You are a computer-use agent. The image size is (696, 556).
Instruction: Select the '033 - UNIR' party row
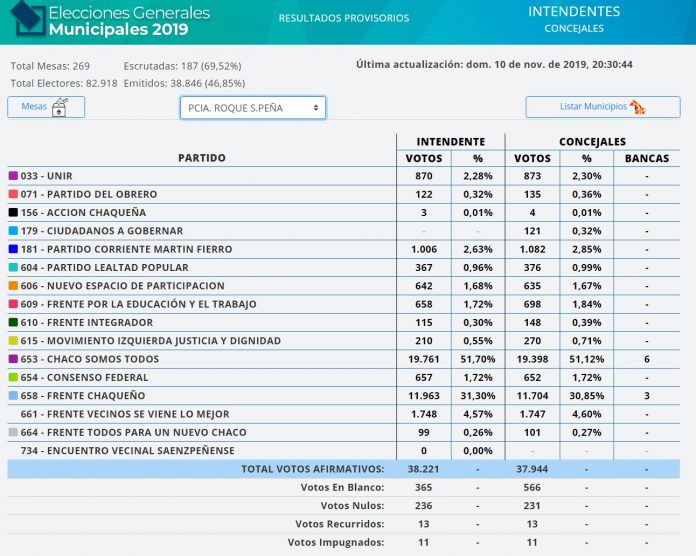click(344, 176)
